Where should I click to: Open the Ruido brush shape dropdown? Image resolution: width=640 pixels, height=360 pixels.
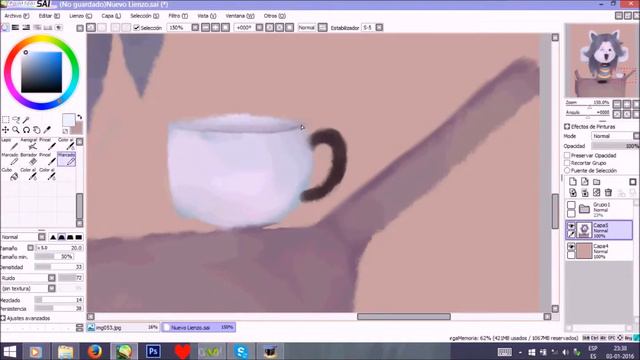tap(52, 278)
